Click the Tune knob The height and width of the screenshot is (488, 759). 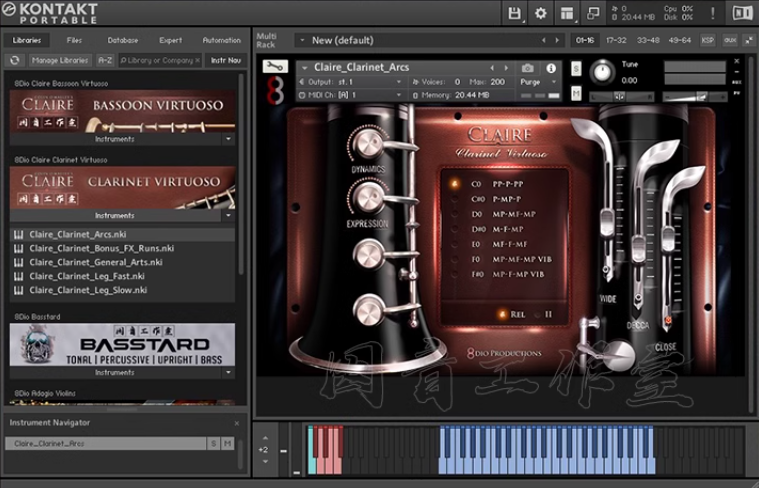pos(602,72)
